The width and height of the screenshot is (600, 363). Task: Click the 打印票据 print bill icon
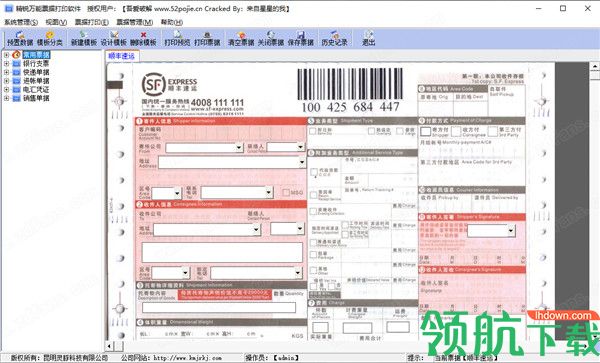(x=207, y=39)
